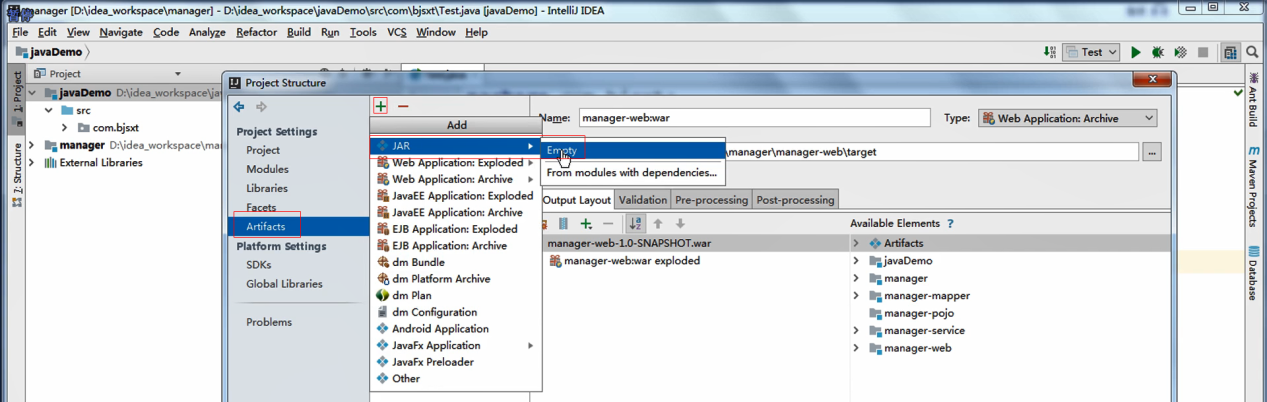Open the Test run configuration dropdown

1091,52
